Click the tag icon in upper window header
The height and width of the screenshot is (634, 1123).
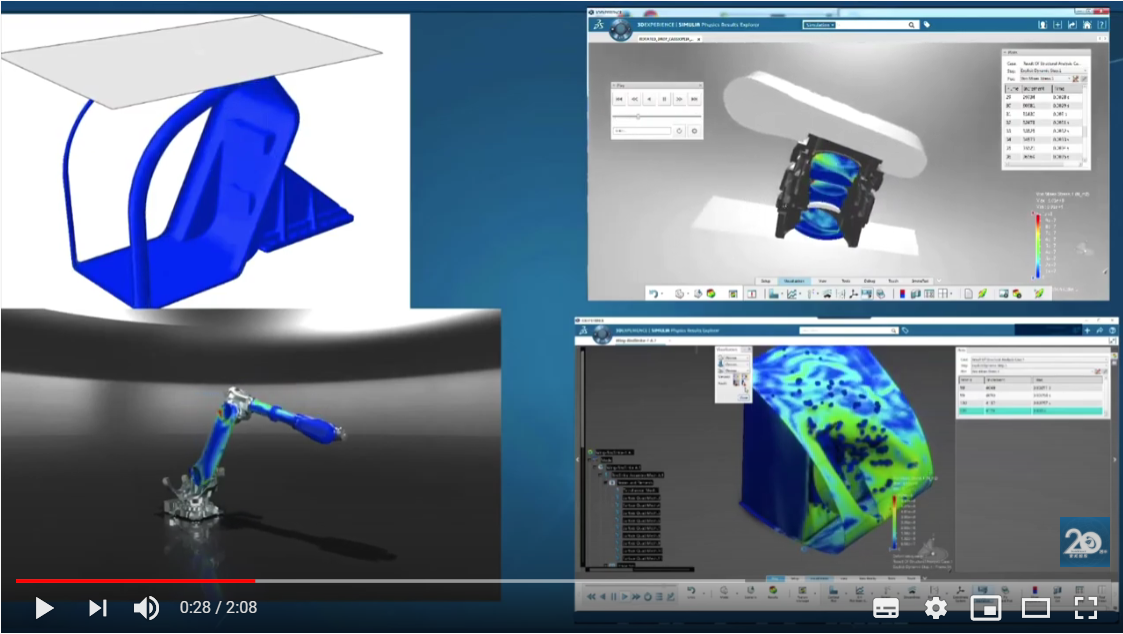(x=927, y=24)
